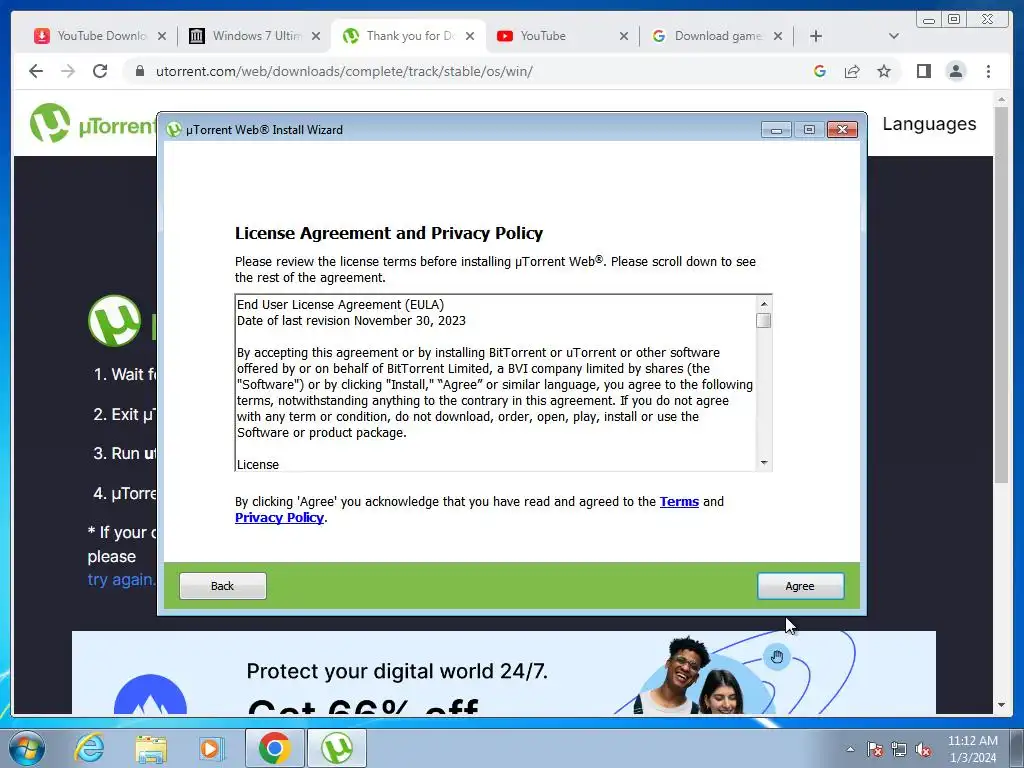The height and width of the screenshot is (768, 1024).
Task: Click the share page icon
Action: (852, 71)
